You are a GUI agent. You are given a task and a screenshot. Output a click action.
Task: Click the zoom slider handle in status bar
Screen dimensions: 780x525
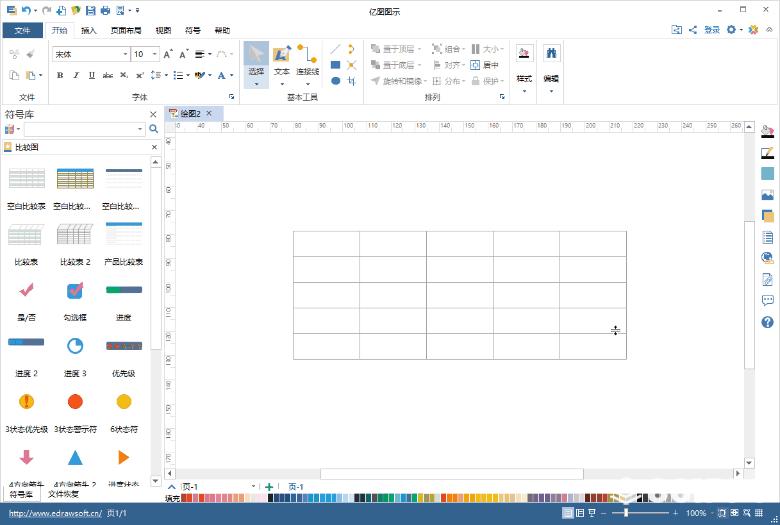626,513
